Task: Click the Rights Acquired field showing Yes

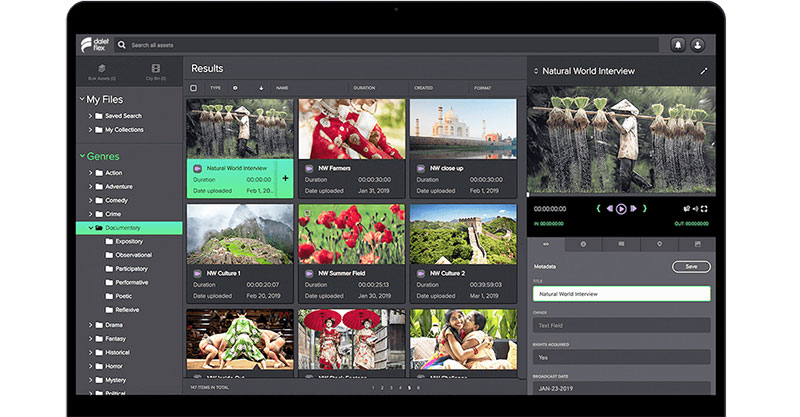Action: point(621,357)
